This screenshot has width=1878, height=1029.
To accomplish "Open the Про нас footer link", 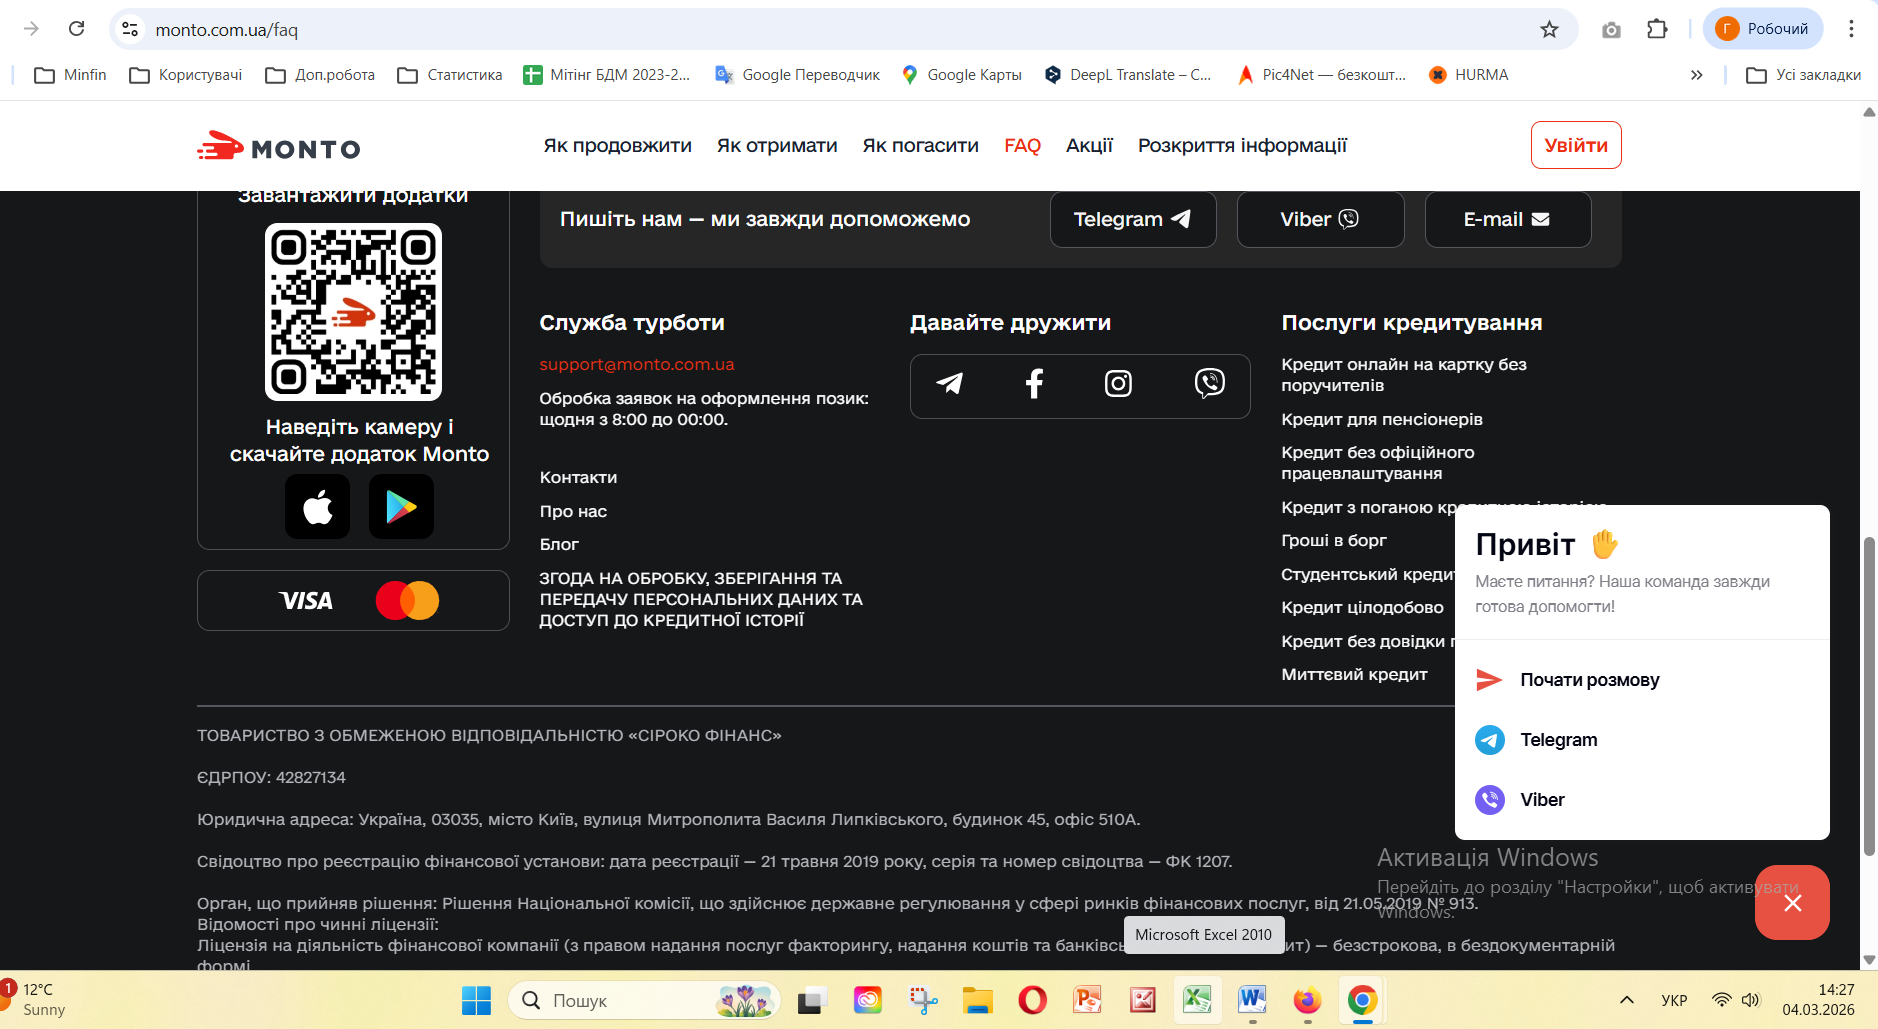I will tap(573, 512).
